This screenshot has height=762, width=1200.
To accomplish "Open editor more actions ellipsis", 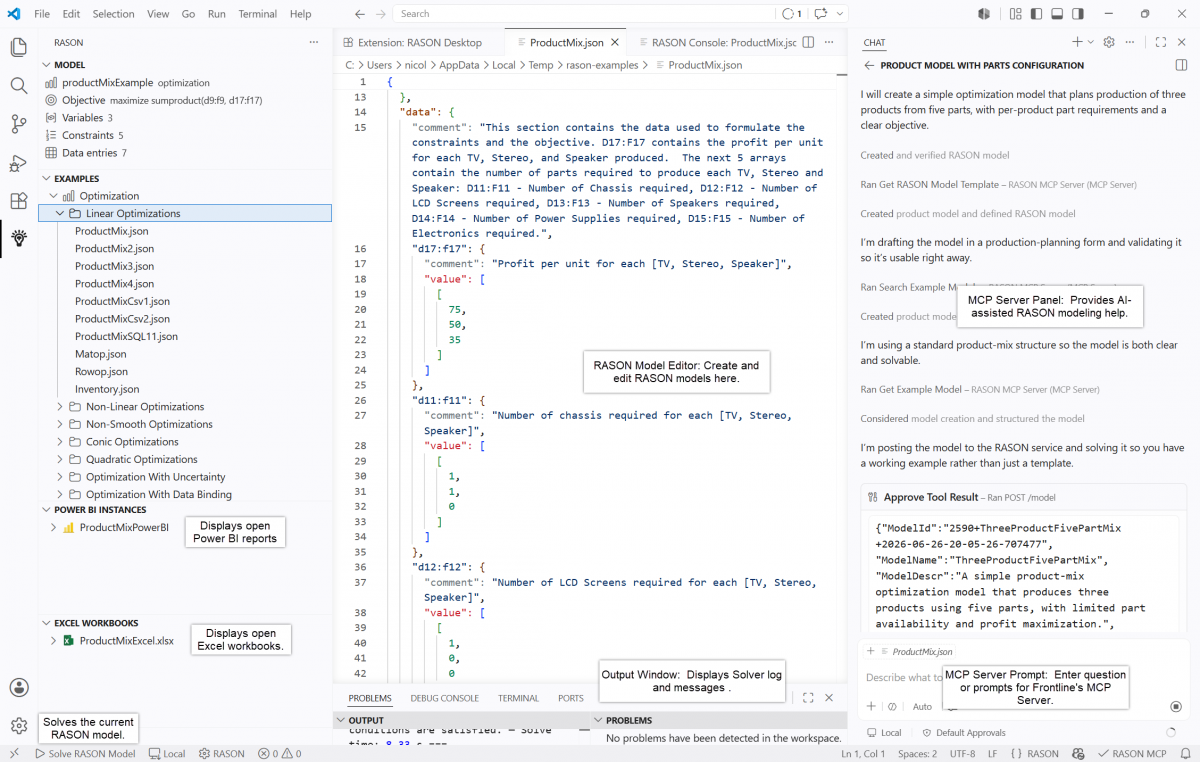I will (x=828, y=43).
